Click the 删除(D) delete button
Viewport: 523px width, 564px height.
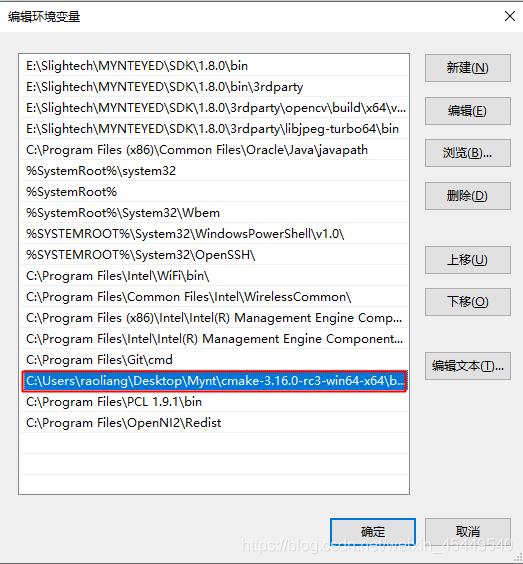click(468, 196)
